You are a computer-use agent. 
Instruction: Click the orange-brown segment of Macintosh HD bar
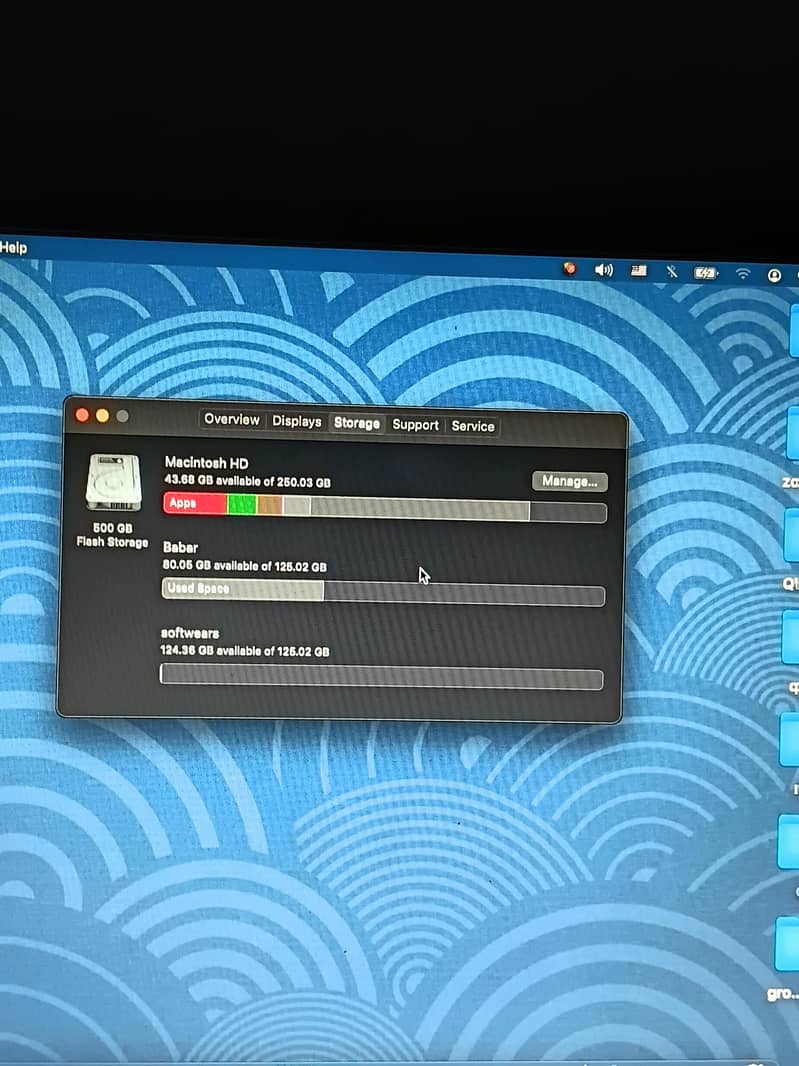pyautogui.click(x=270, y=505)
